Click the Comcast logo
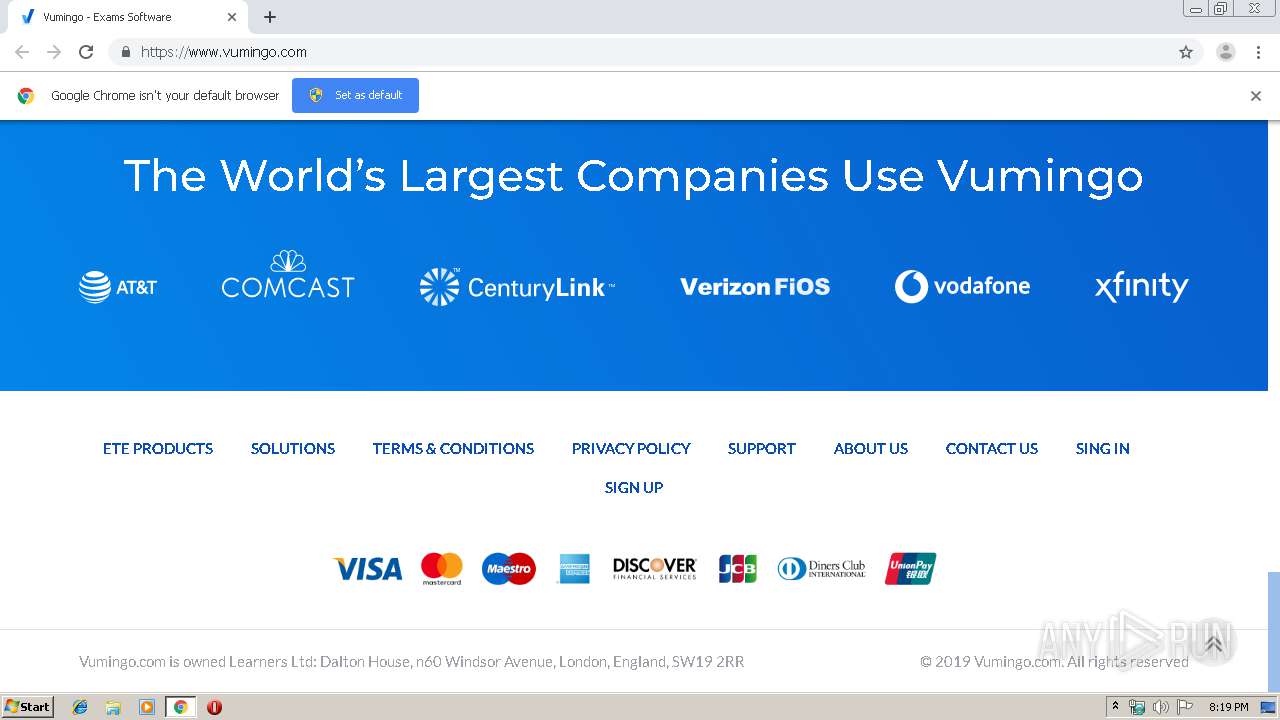Image resolution: width=1280 pixels, height=720 pixels. [x=288, y=275]
